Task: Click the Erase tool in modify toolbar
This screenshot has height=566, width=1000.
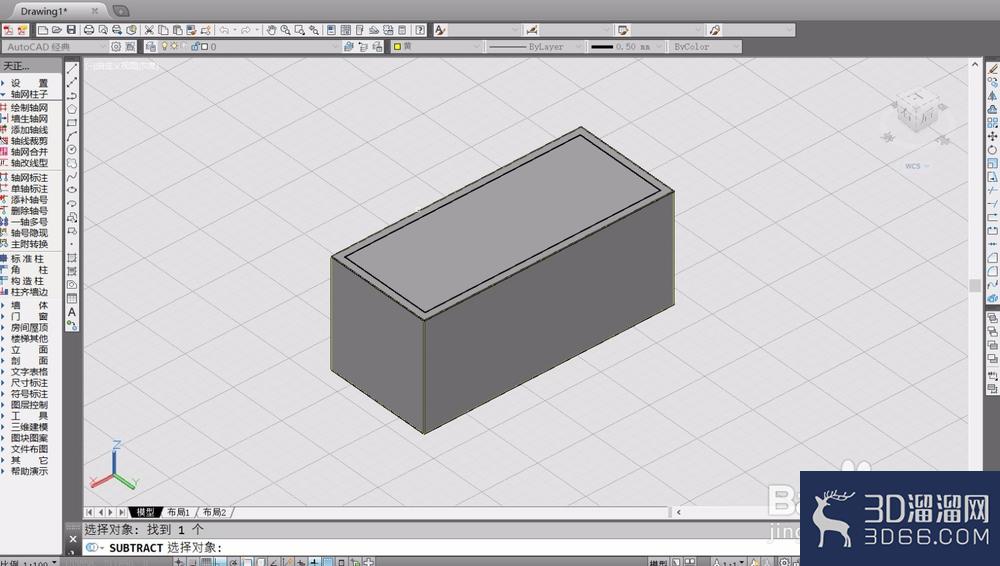Action: (992, 68)
